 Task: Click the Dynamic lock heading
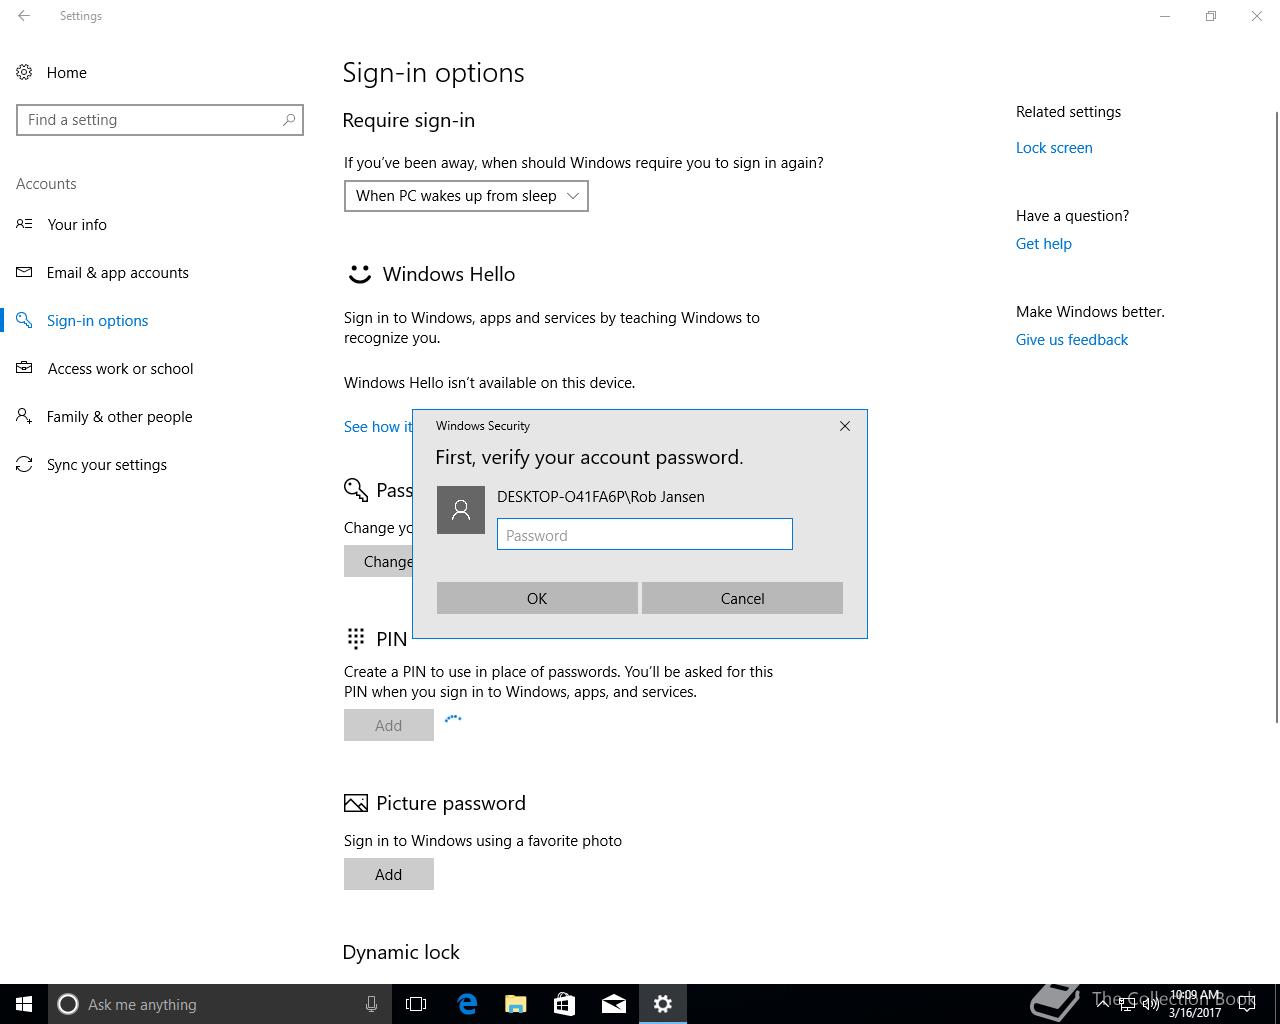click(401, 952)
